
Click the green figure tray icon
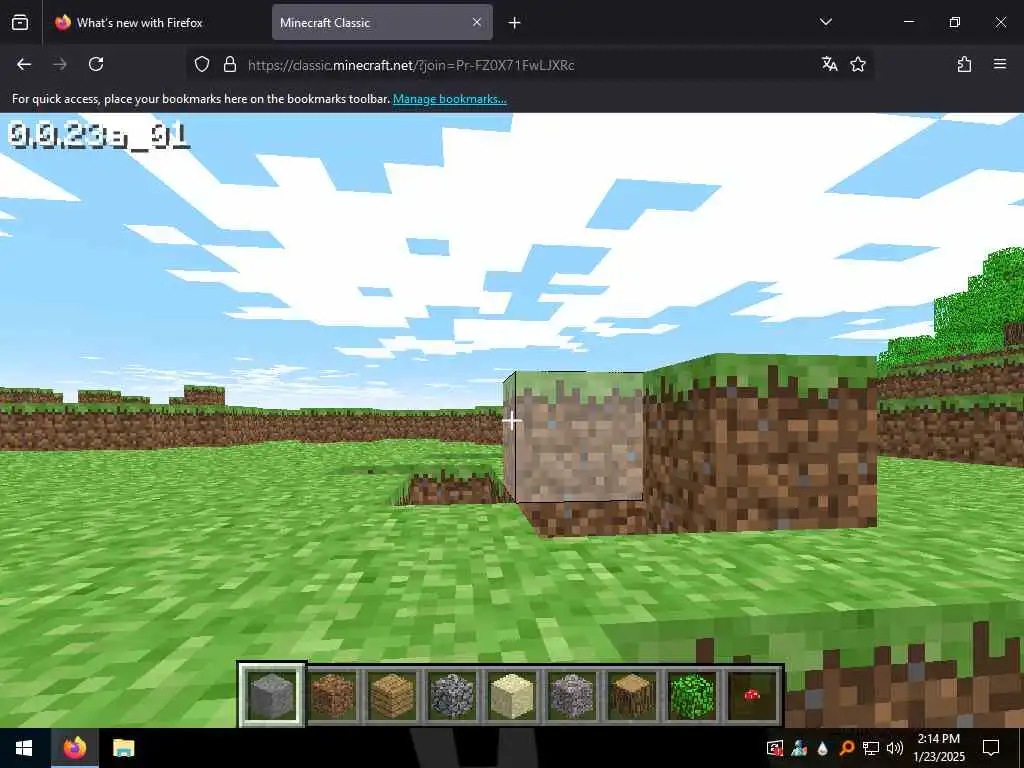799,748
